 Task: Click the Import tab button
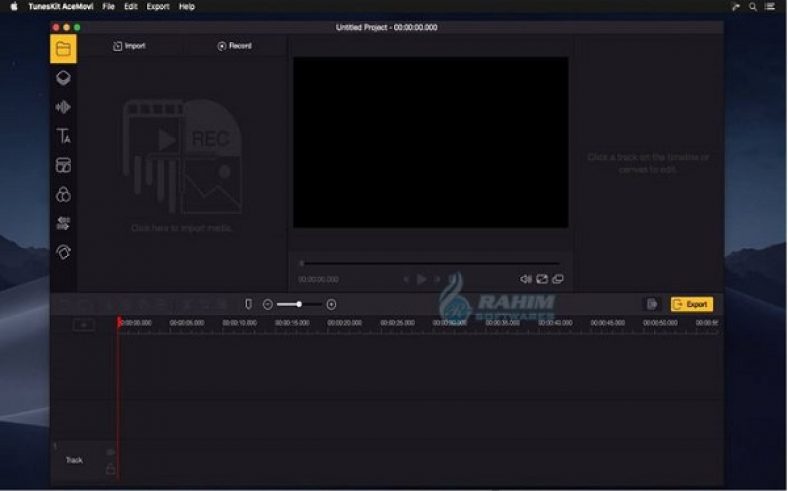(x=129, y=46)
